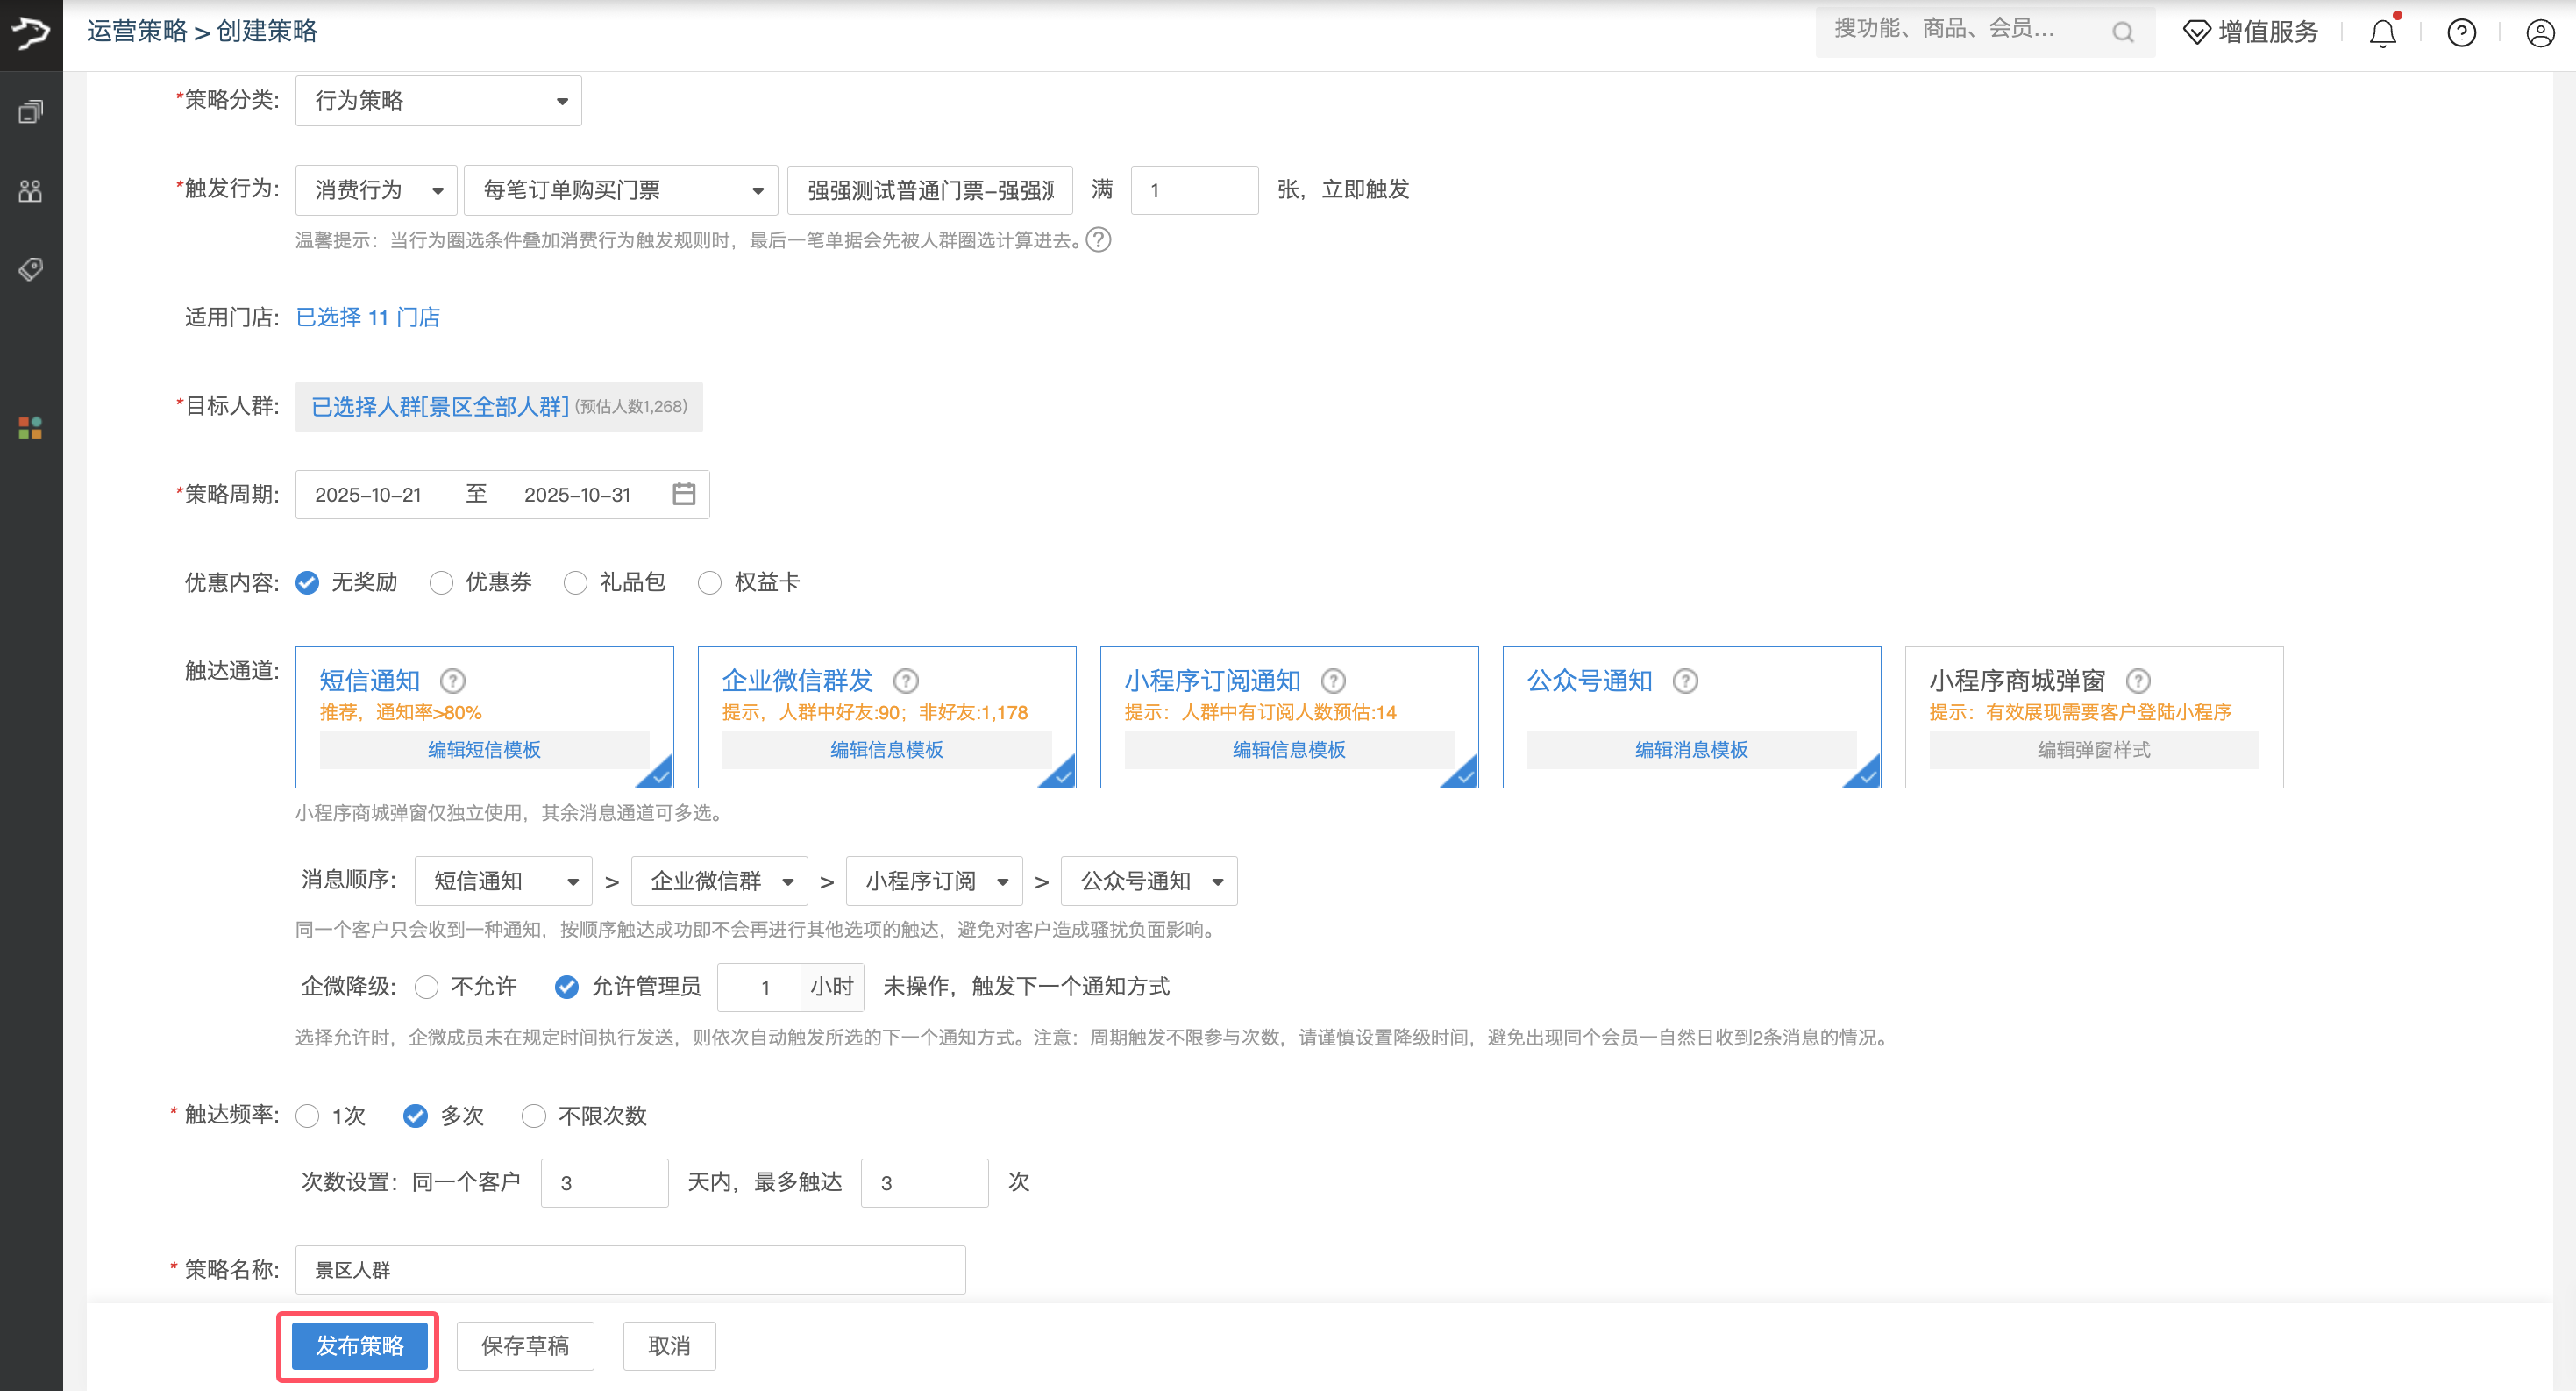The image size is (2576, 1391).
Task: Expand the 每笔订单购买门票 dropdown
Action: point(620,189)
